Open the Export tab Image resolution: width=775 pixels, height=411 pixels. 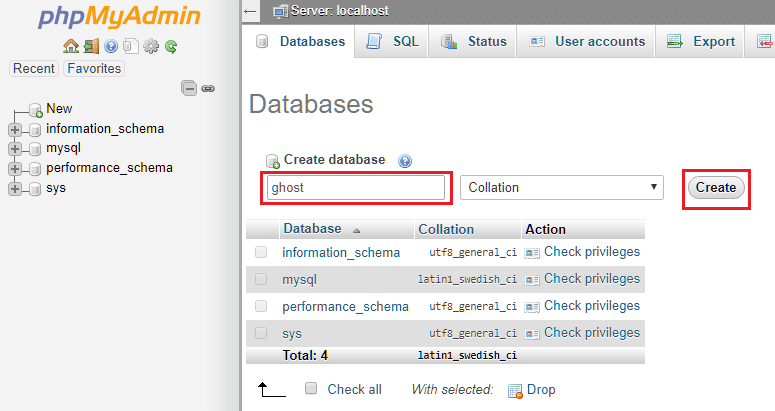701,41
